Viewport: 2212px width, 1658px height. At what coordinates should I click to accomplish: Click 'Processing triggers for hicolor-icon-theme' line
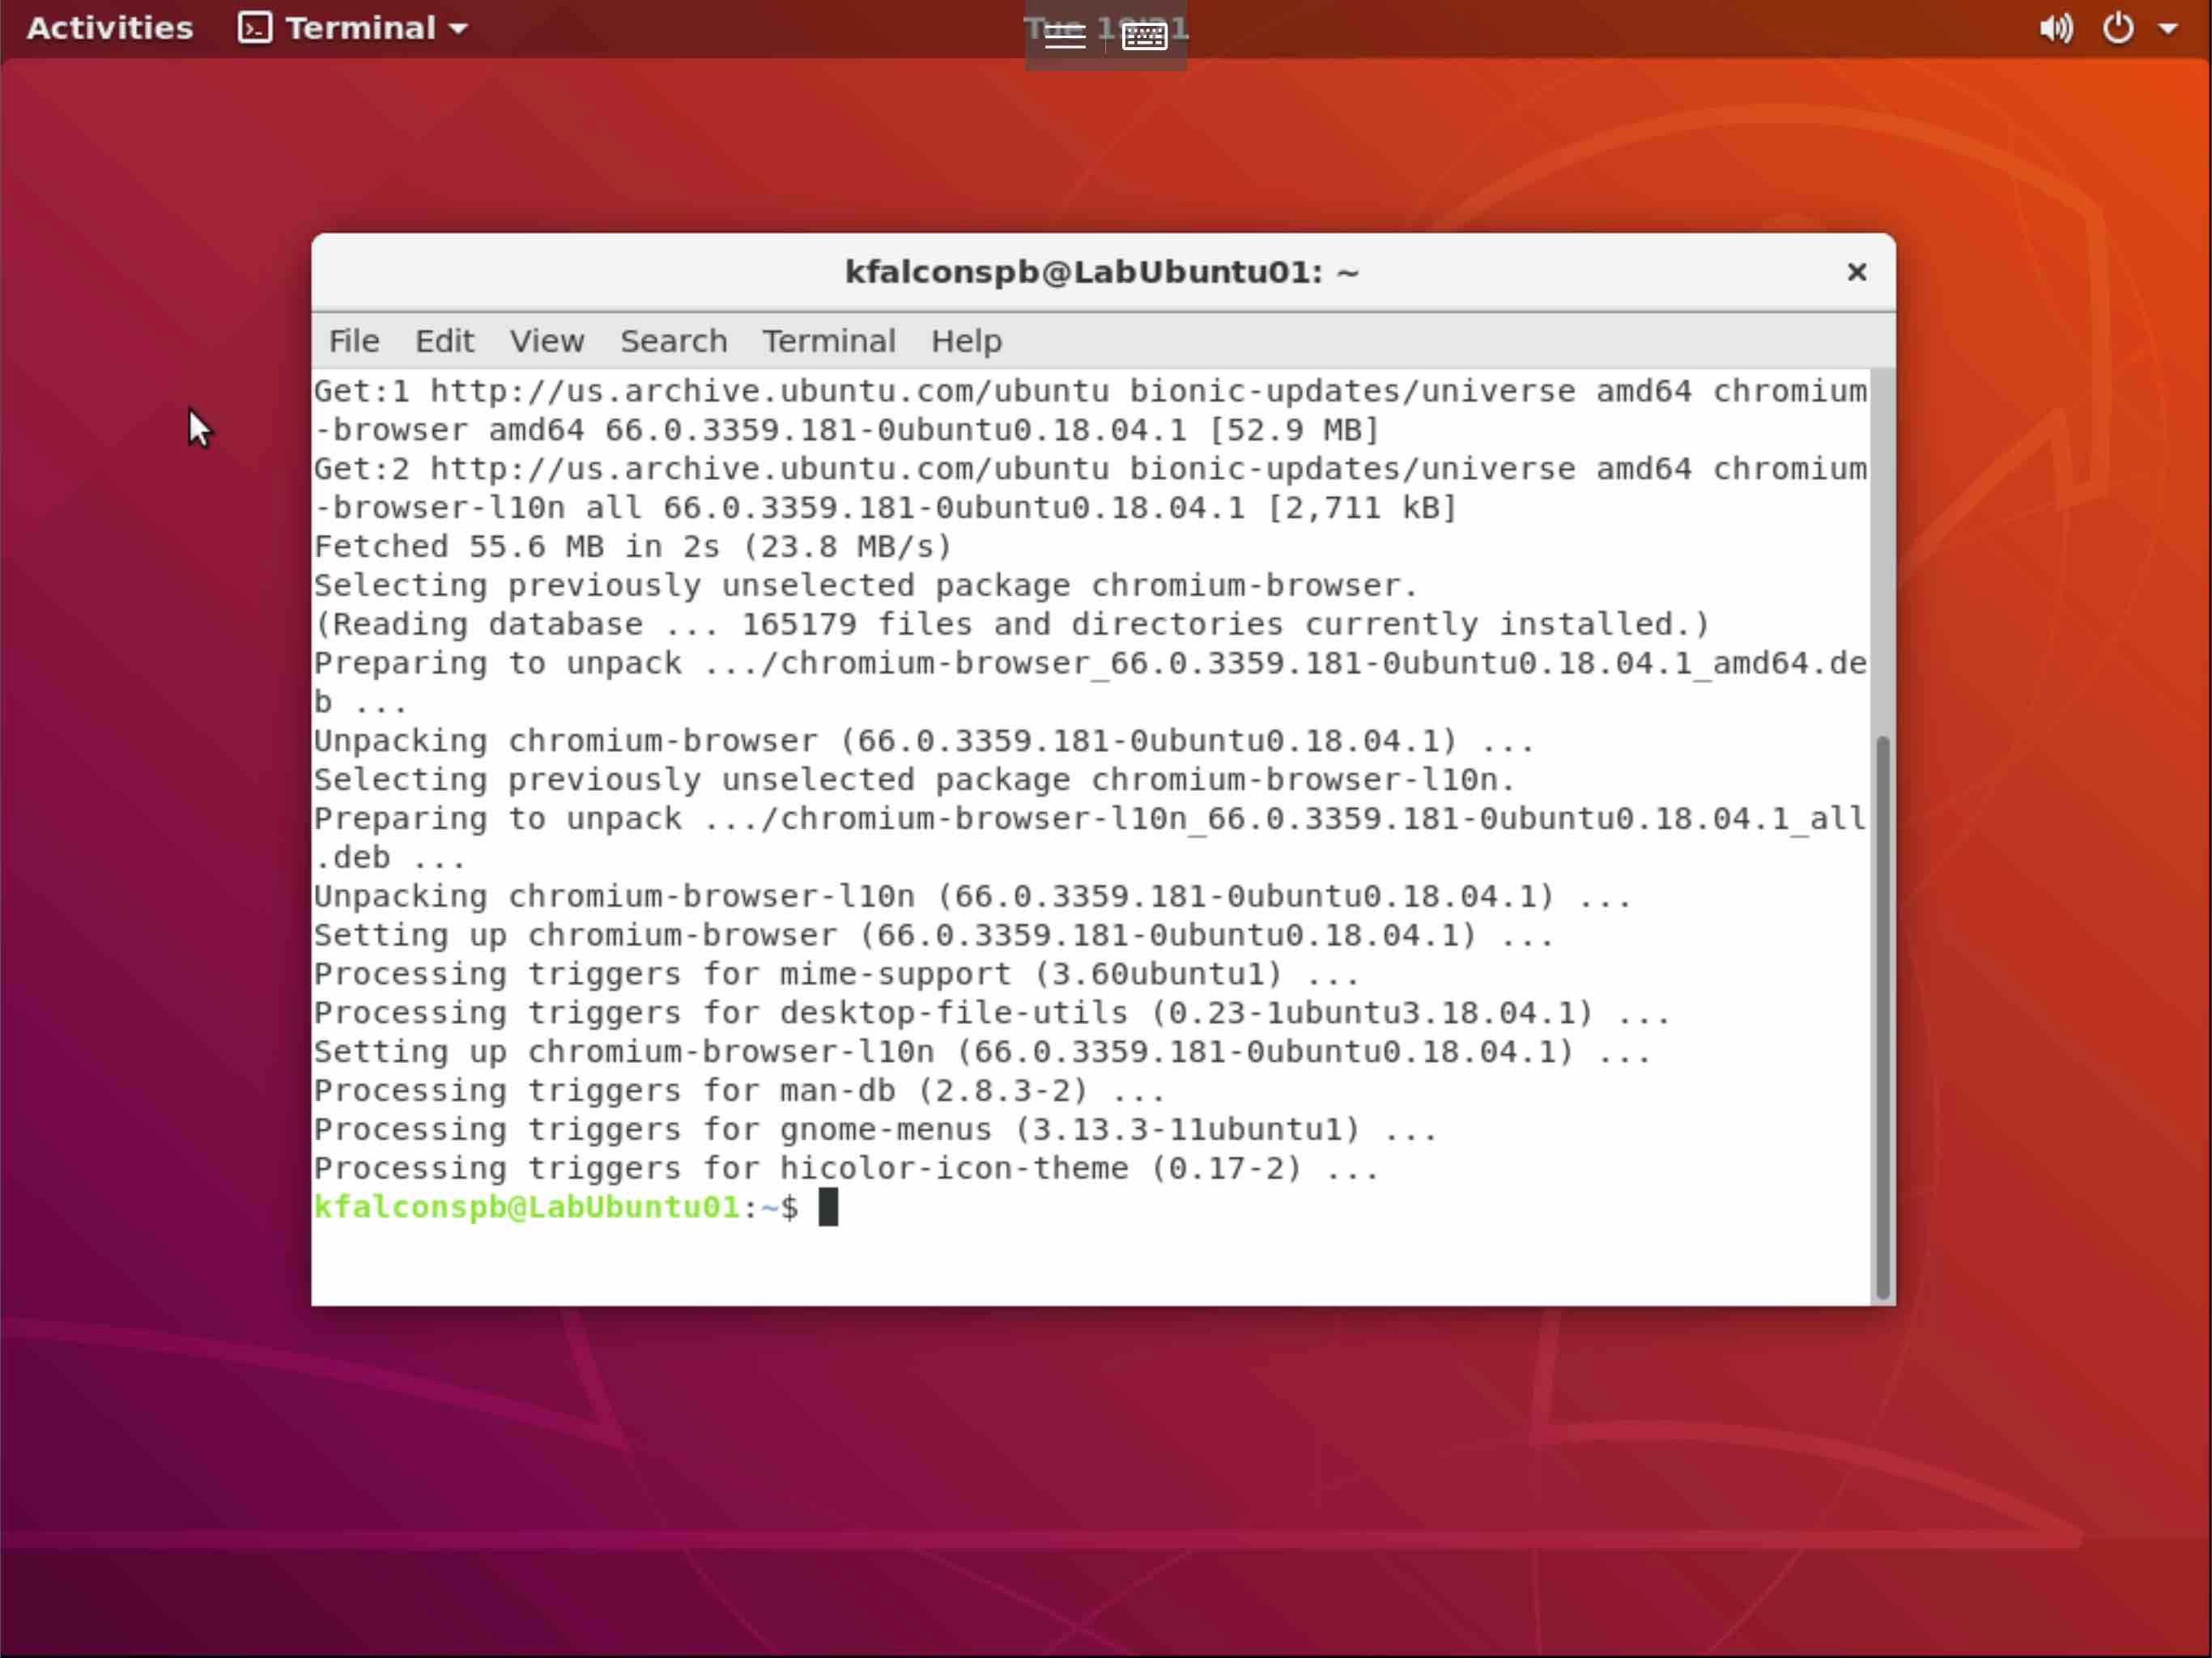pos(846,1169)
